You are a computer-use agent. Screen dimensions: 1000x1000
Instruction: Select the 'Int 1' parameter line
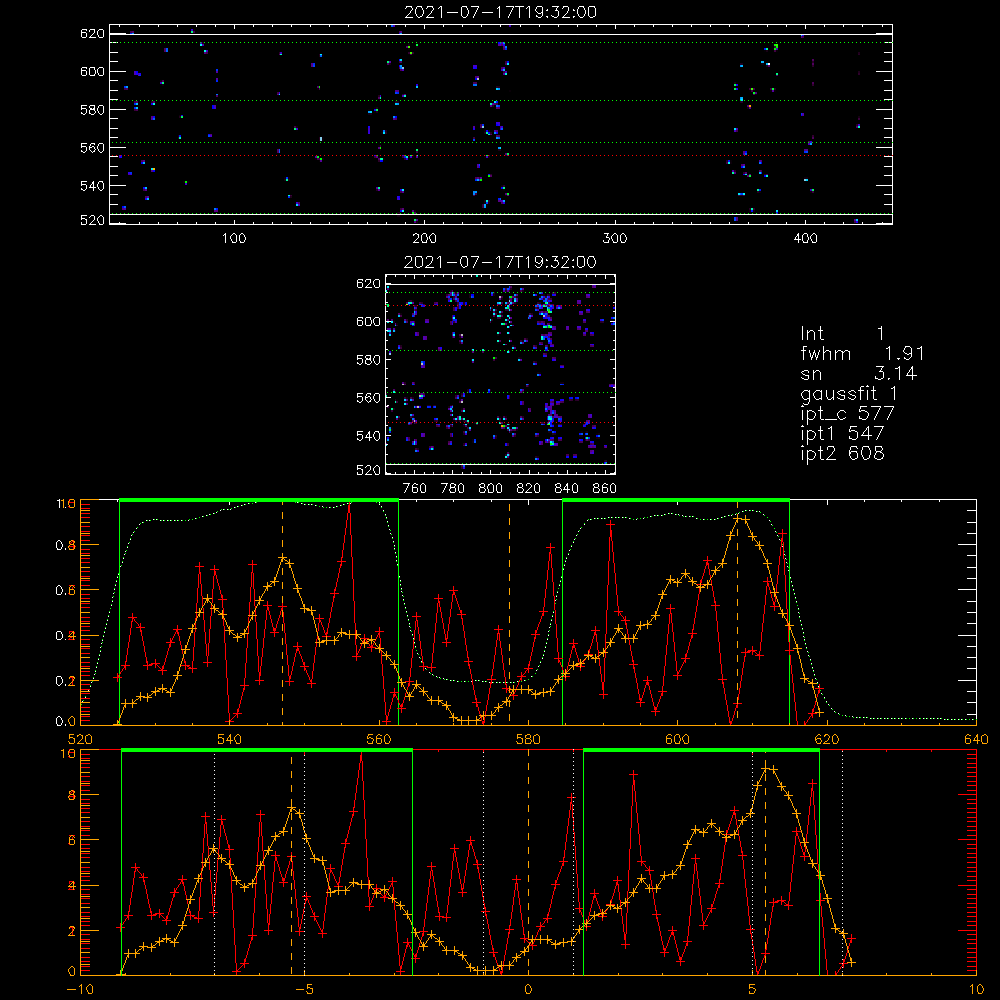(x=842, y=334)
